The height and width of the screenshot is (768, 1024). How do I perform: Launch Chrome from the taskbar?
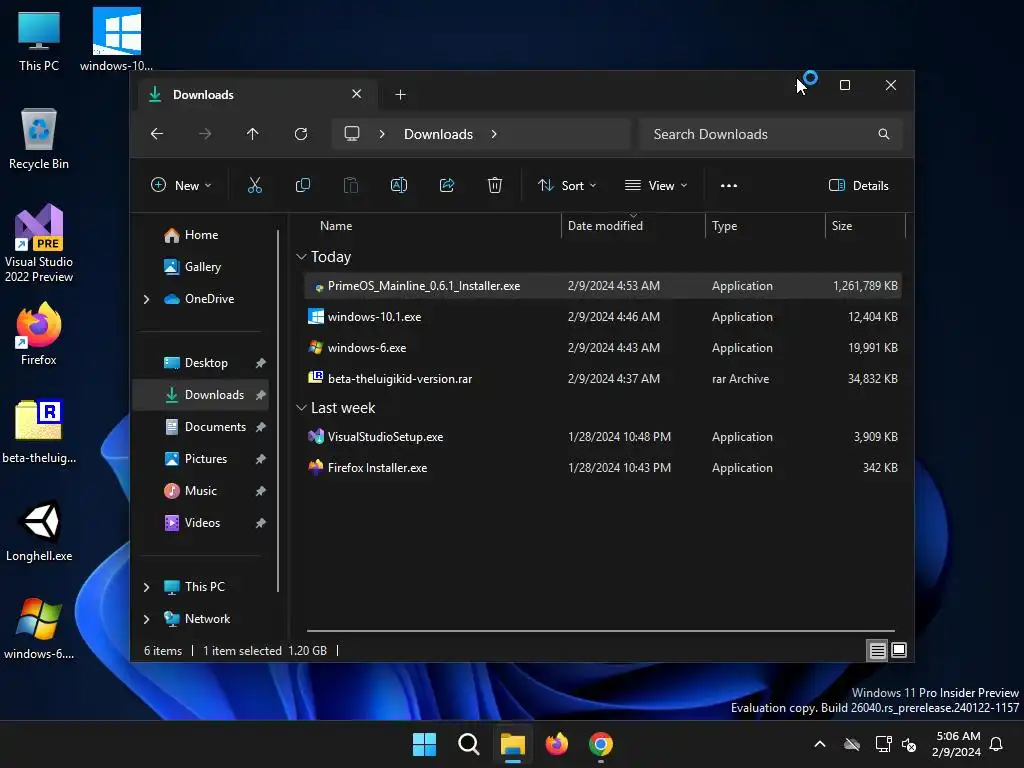[x=601, y=744]
